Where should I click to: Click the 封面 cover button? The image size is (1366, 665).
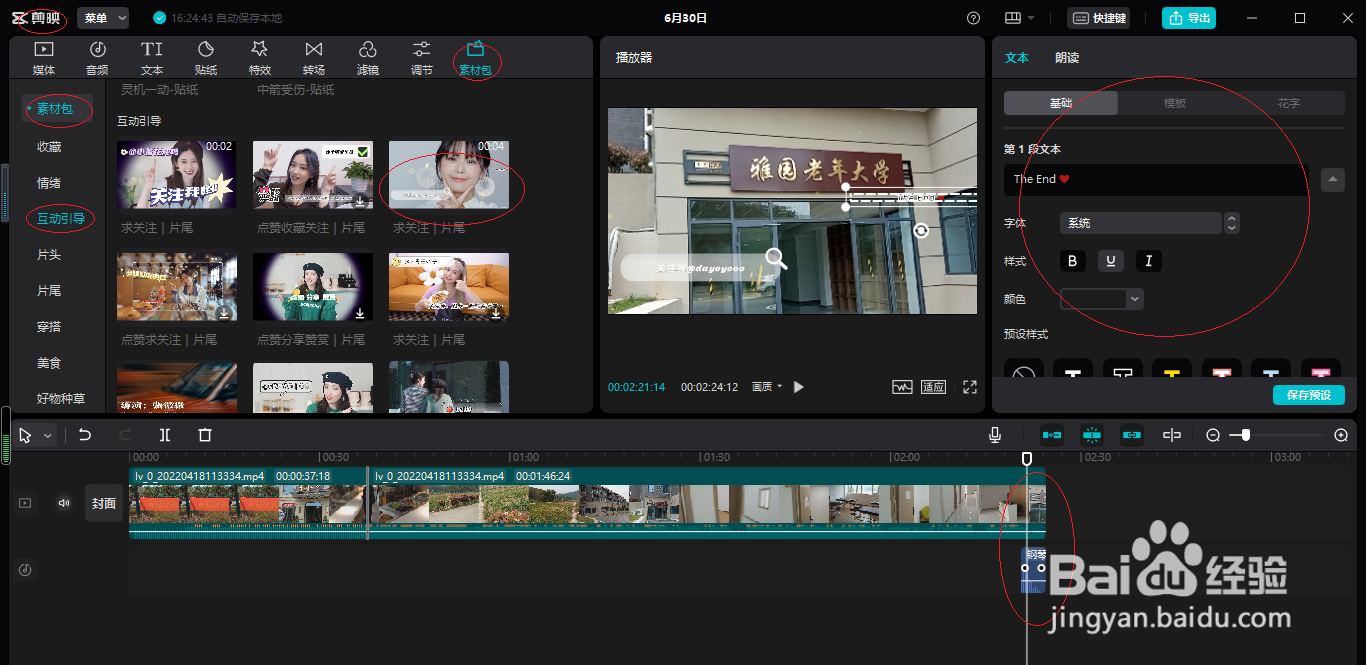point(104,503)
